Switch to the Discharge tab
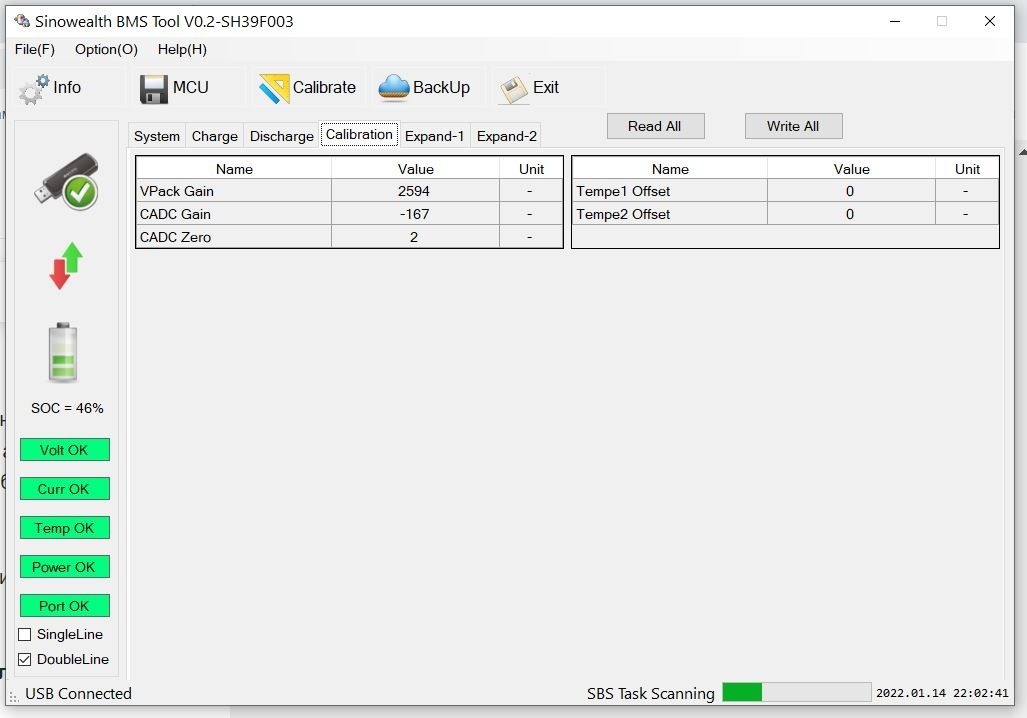This screenshot has height=718, width=1027. coord(282,136)
